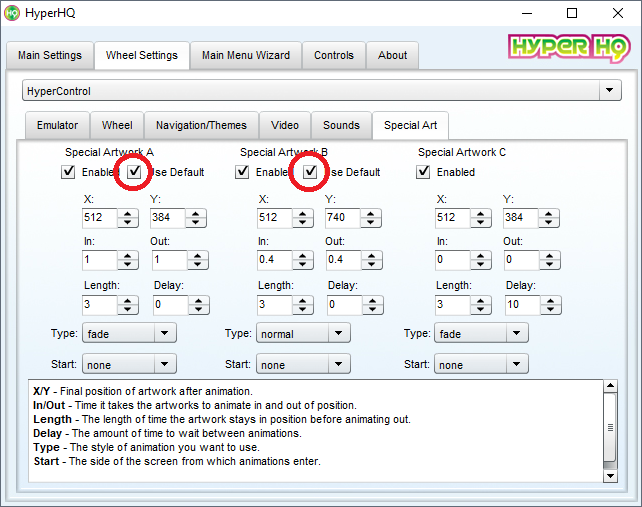The image size is (642, 507).
Task: Open the HyperControl wheel selection dropdown
Action: point(610,91)
